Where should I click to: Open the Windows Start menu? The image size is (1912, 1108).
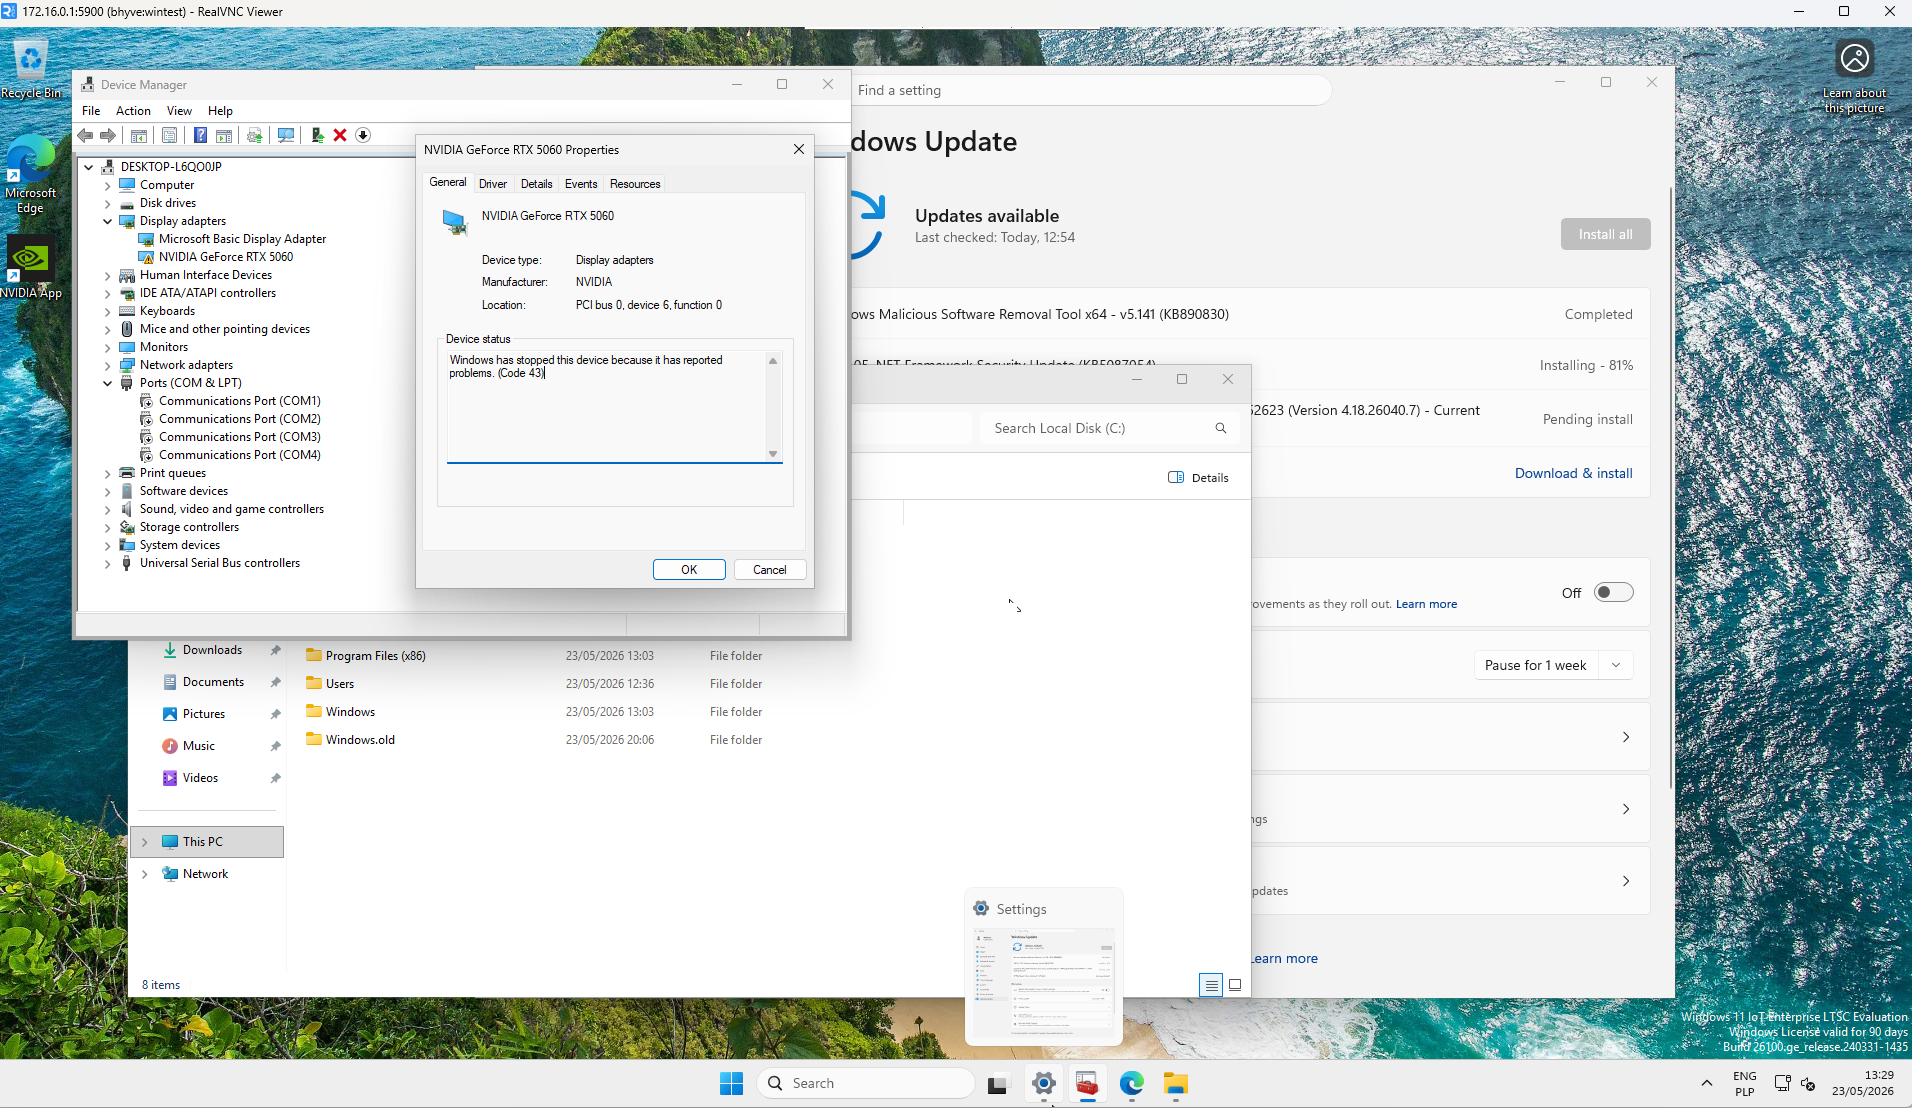pyautogui.click(x=731, y=1083)
